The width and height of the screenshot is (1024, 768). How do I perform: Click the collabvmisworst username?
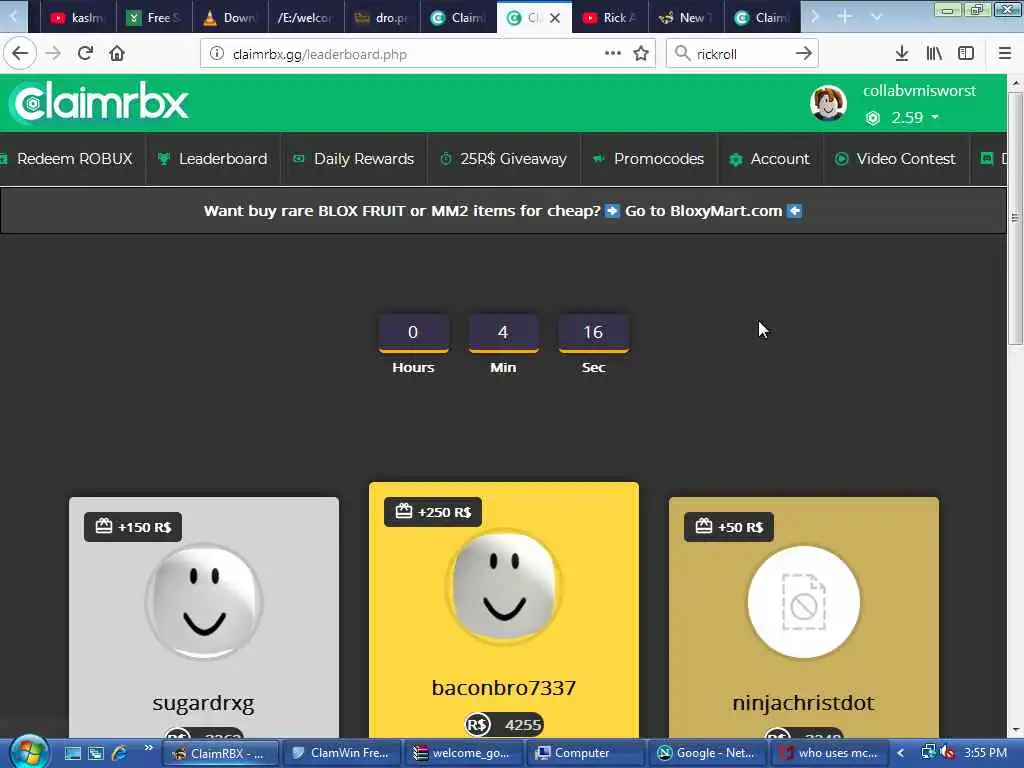click(919, 91)
